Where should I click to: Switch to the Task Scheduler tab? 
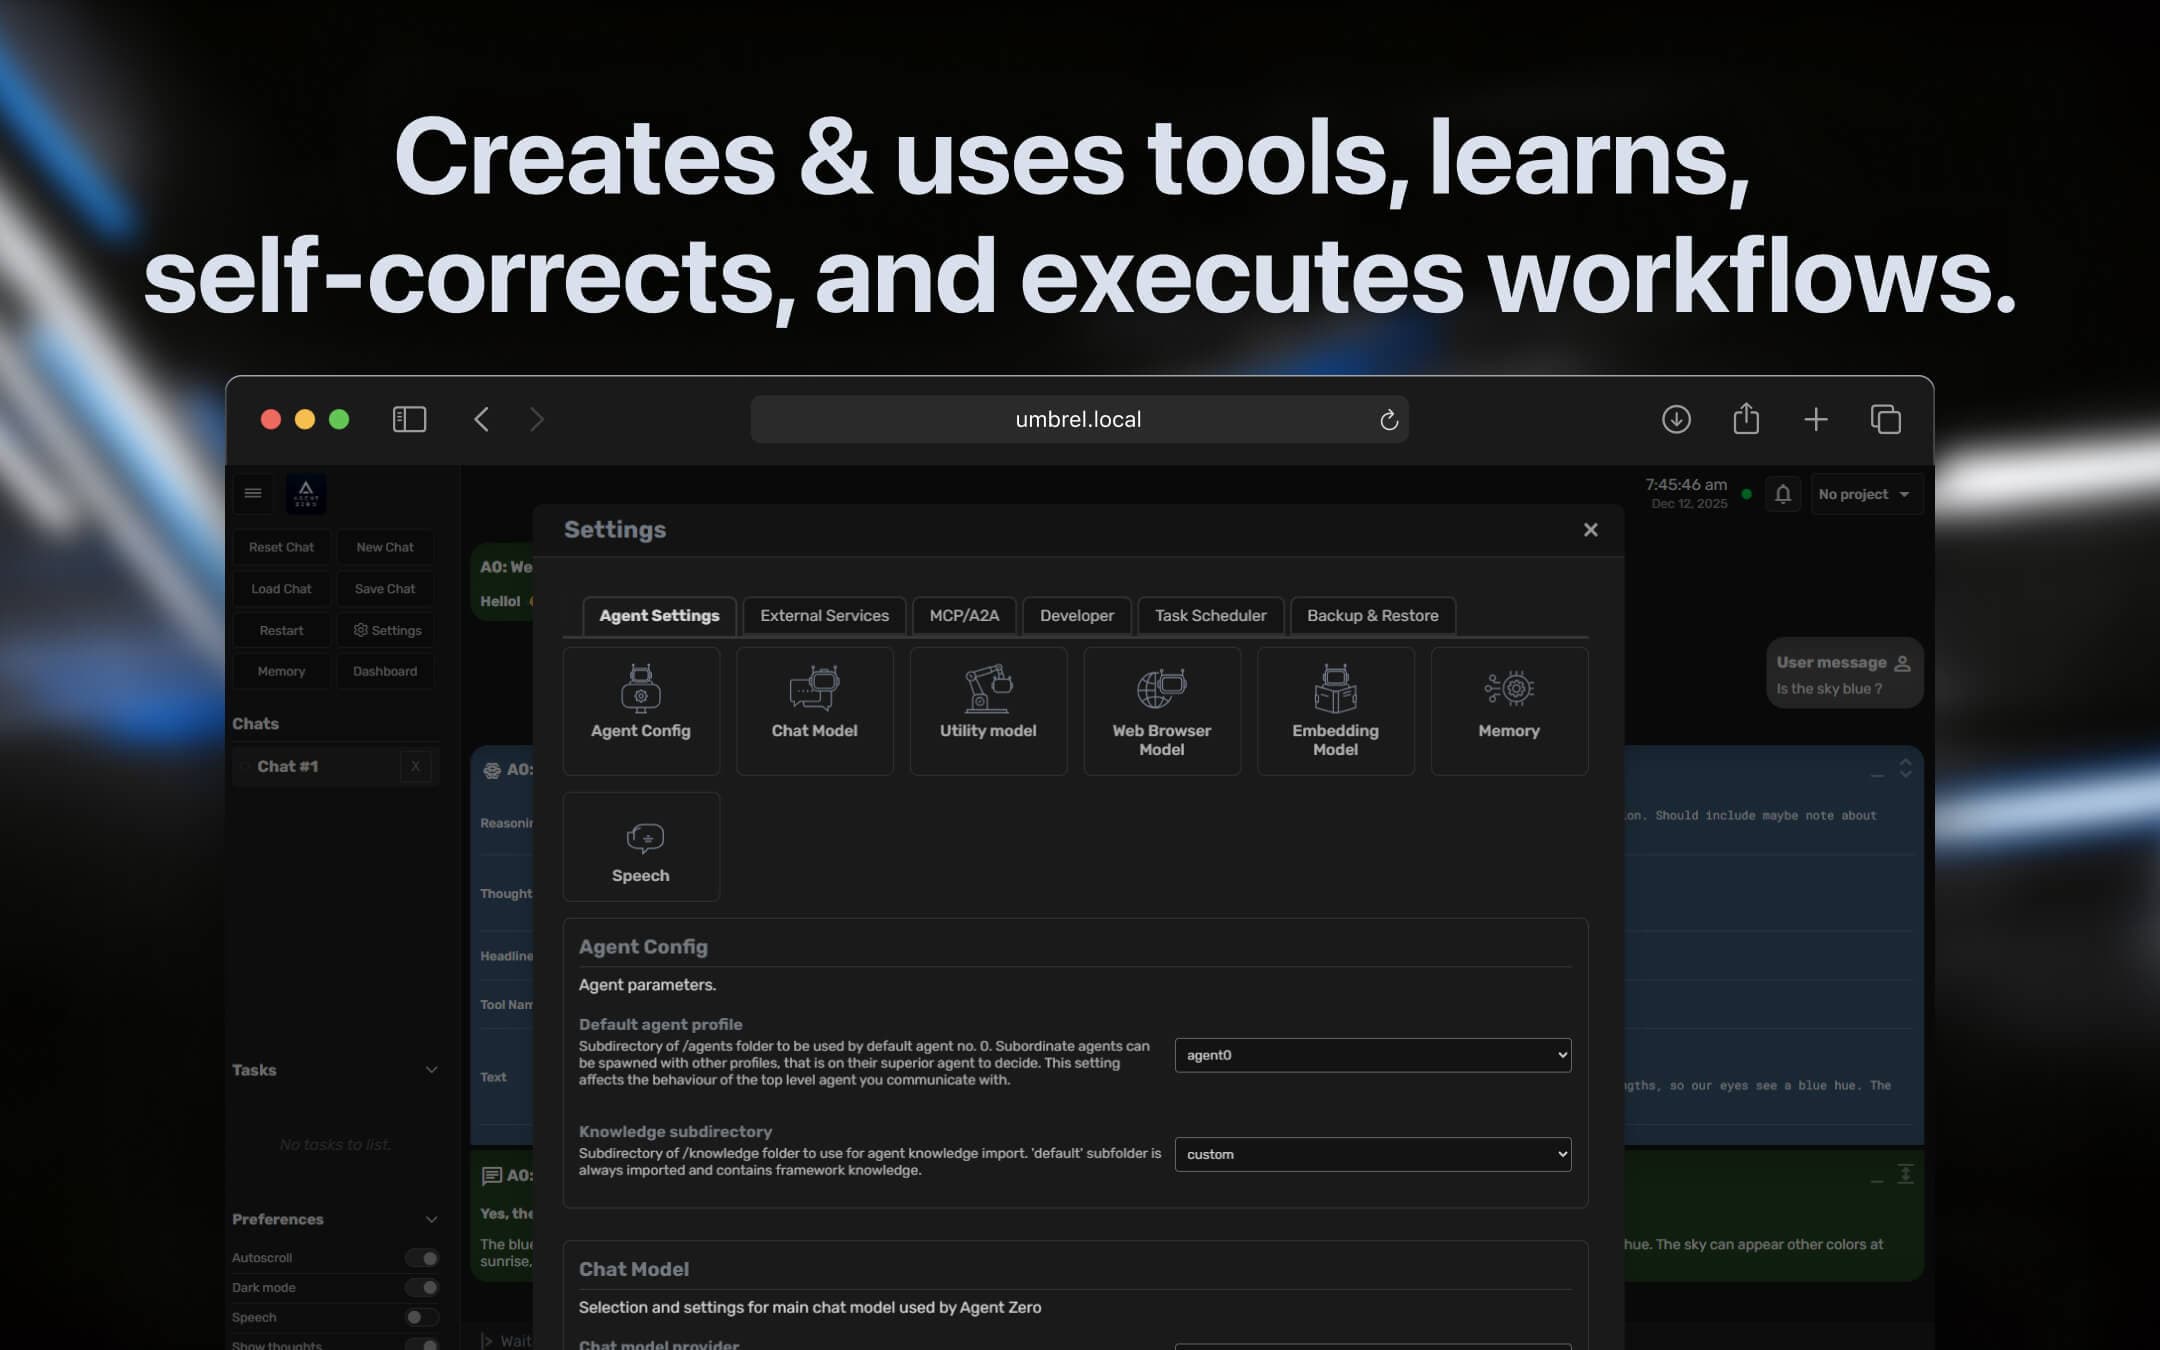pyautogui.click(x=1210, y=616)
